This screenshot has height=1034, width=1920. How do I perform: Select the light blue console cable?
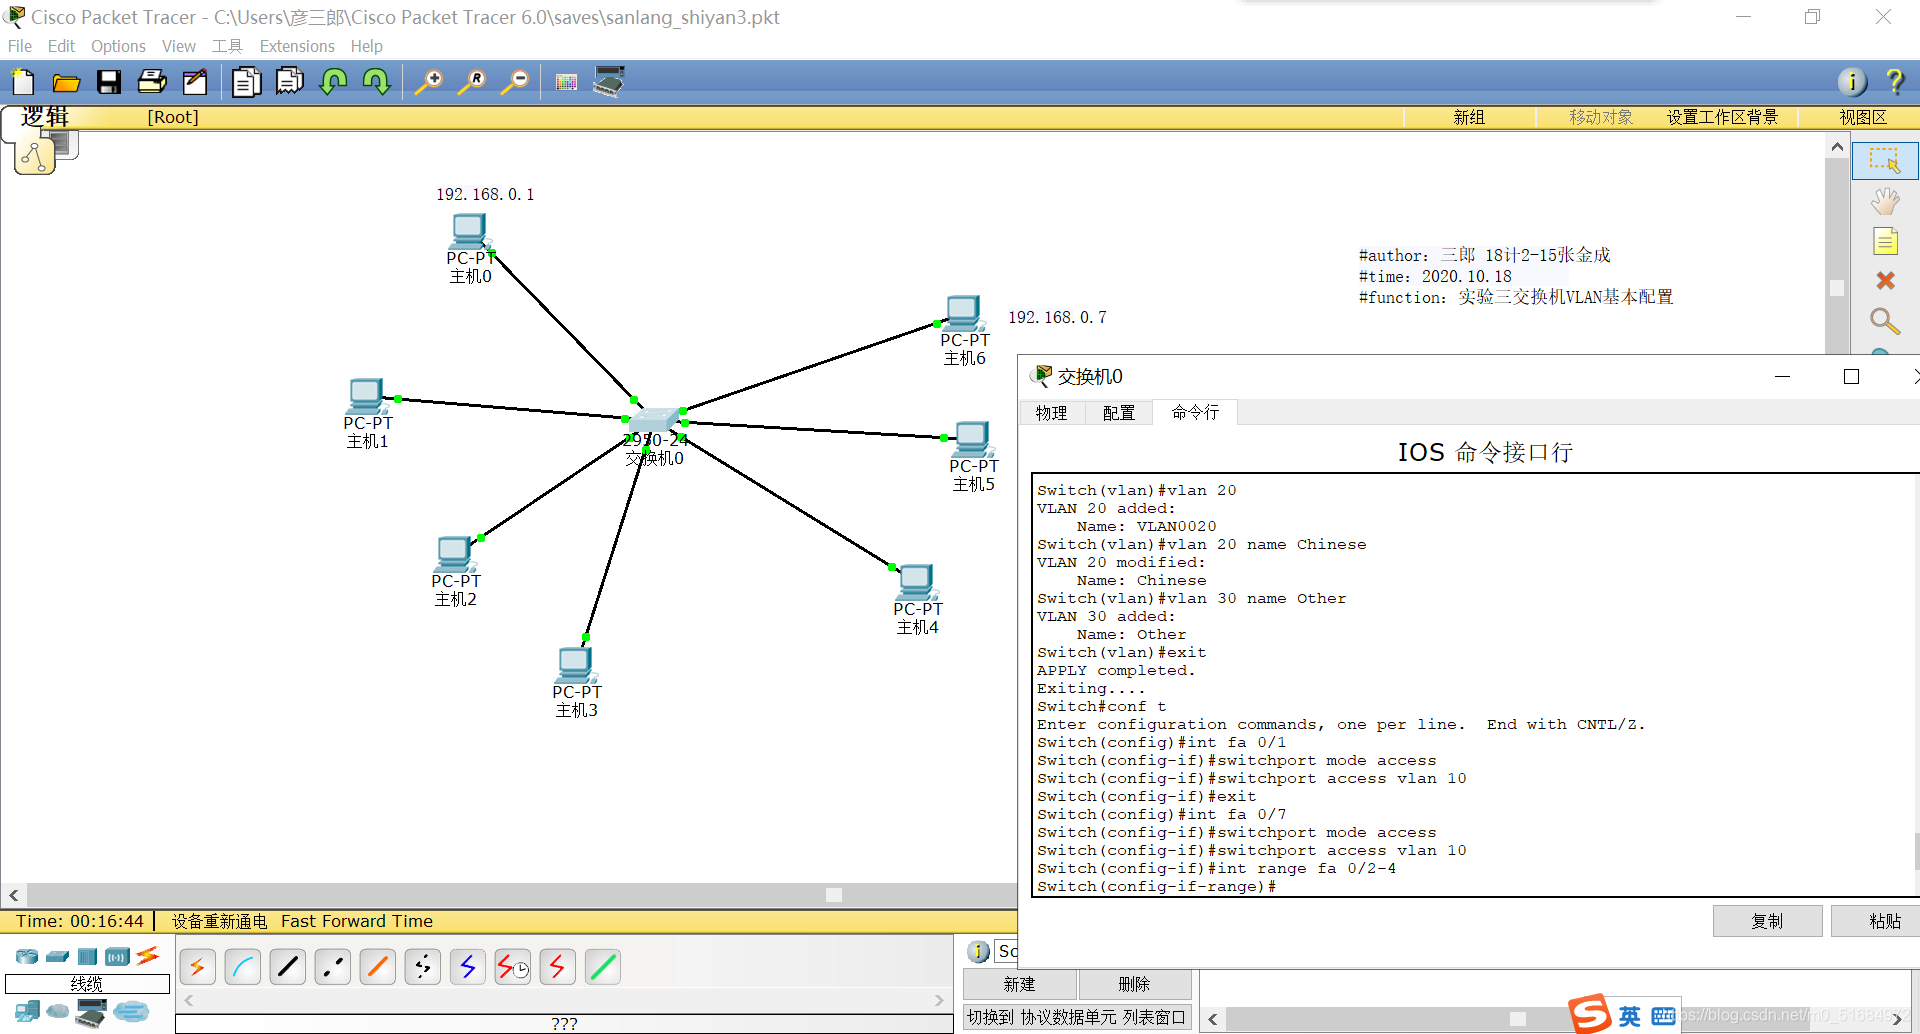point(243,967)
